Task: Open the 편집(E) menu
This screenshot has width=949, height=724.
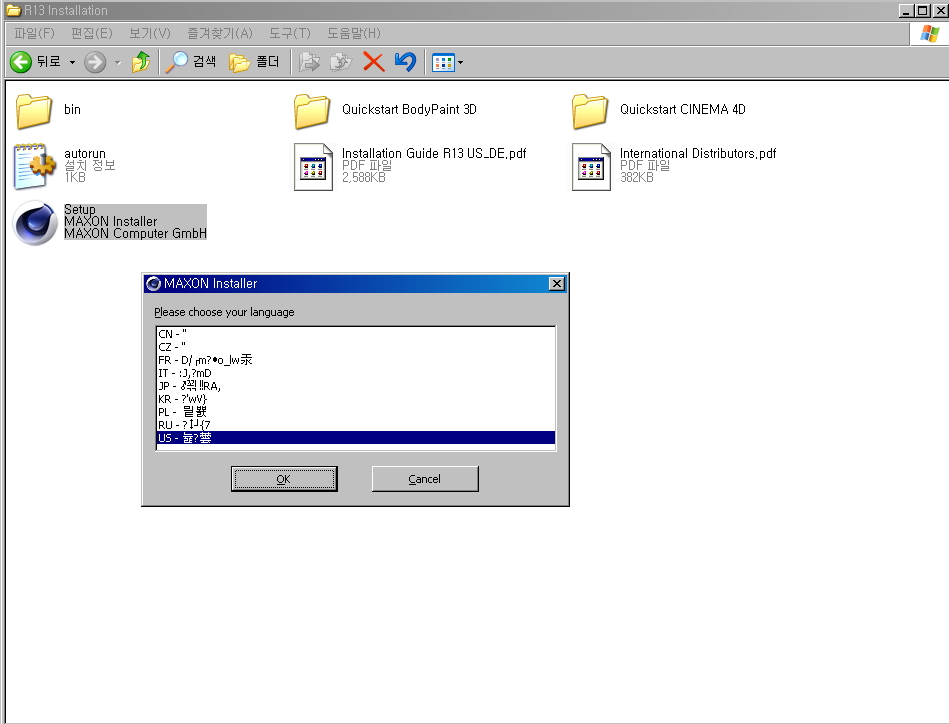Action: coord(91,33)
